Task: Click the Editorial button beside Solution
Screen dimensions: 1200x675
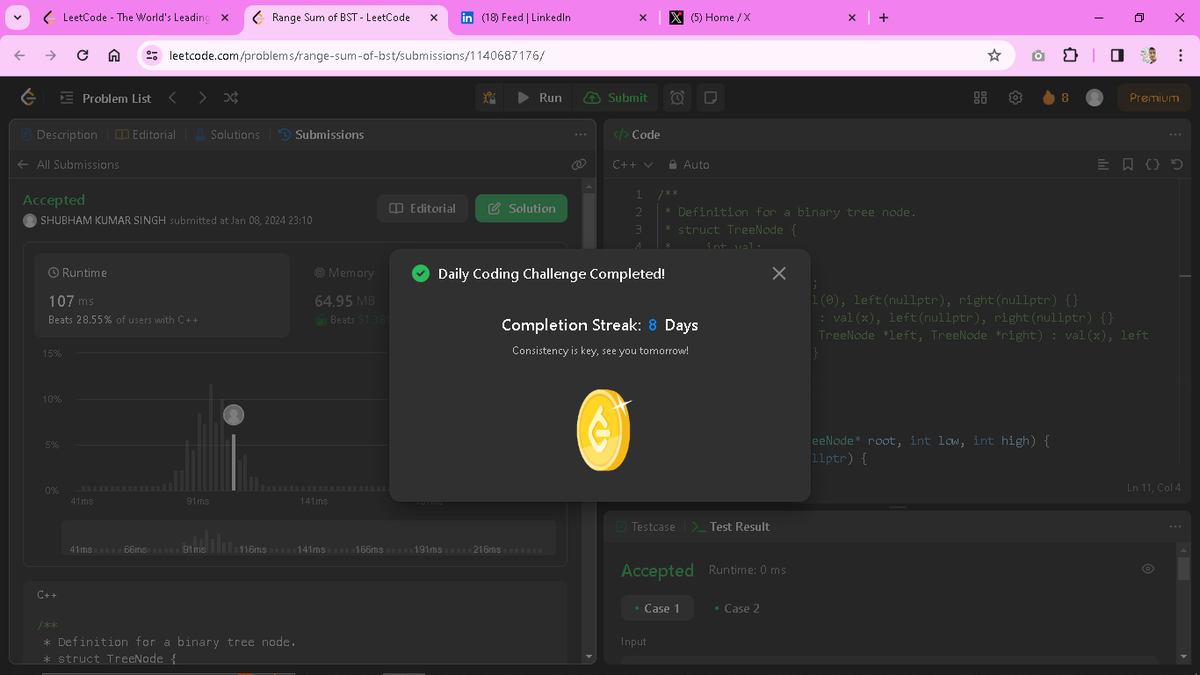Action: coord(422,208)
